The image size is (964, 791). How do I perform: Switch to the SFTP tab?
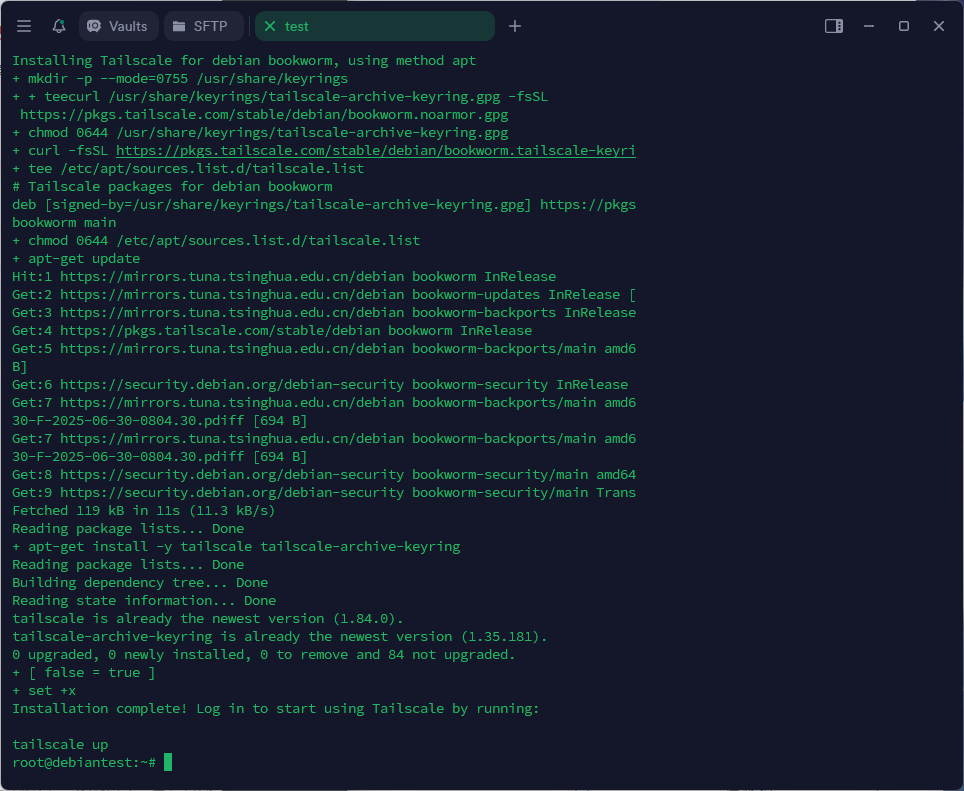pyautogui.click(x=203, y=26)
